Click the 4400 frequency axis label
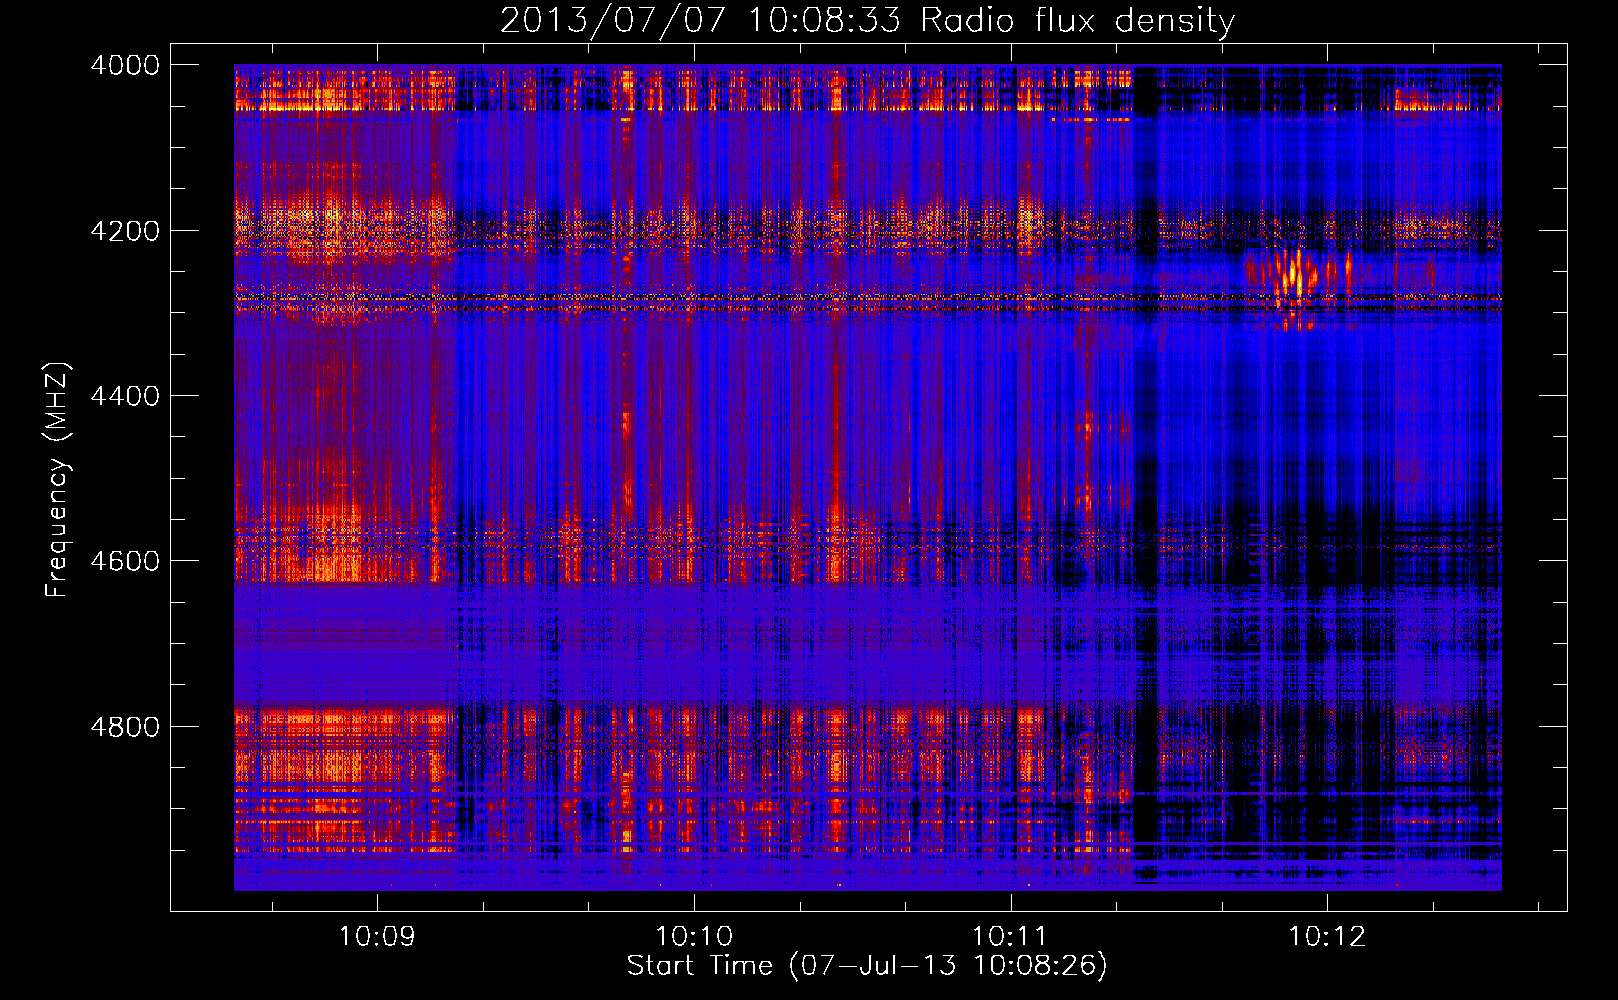1618x1000 pixels. (x=125, y=396)
